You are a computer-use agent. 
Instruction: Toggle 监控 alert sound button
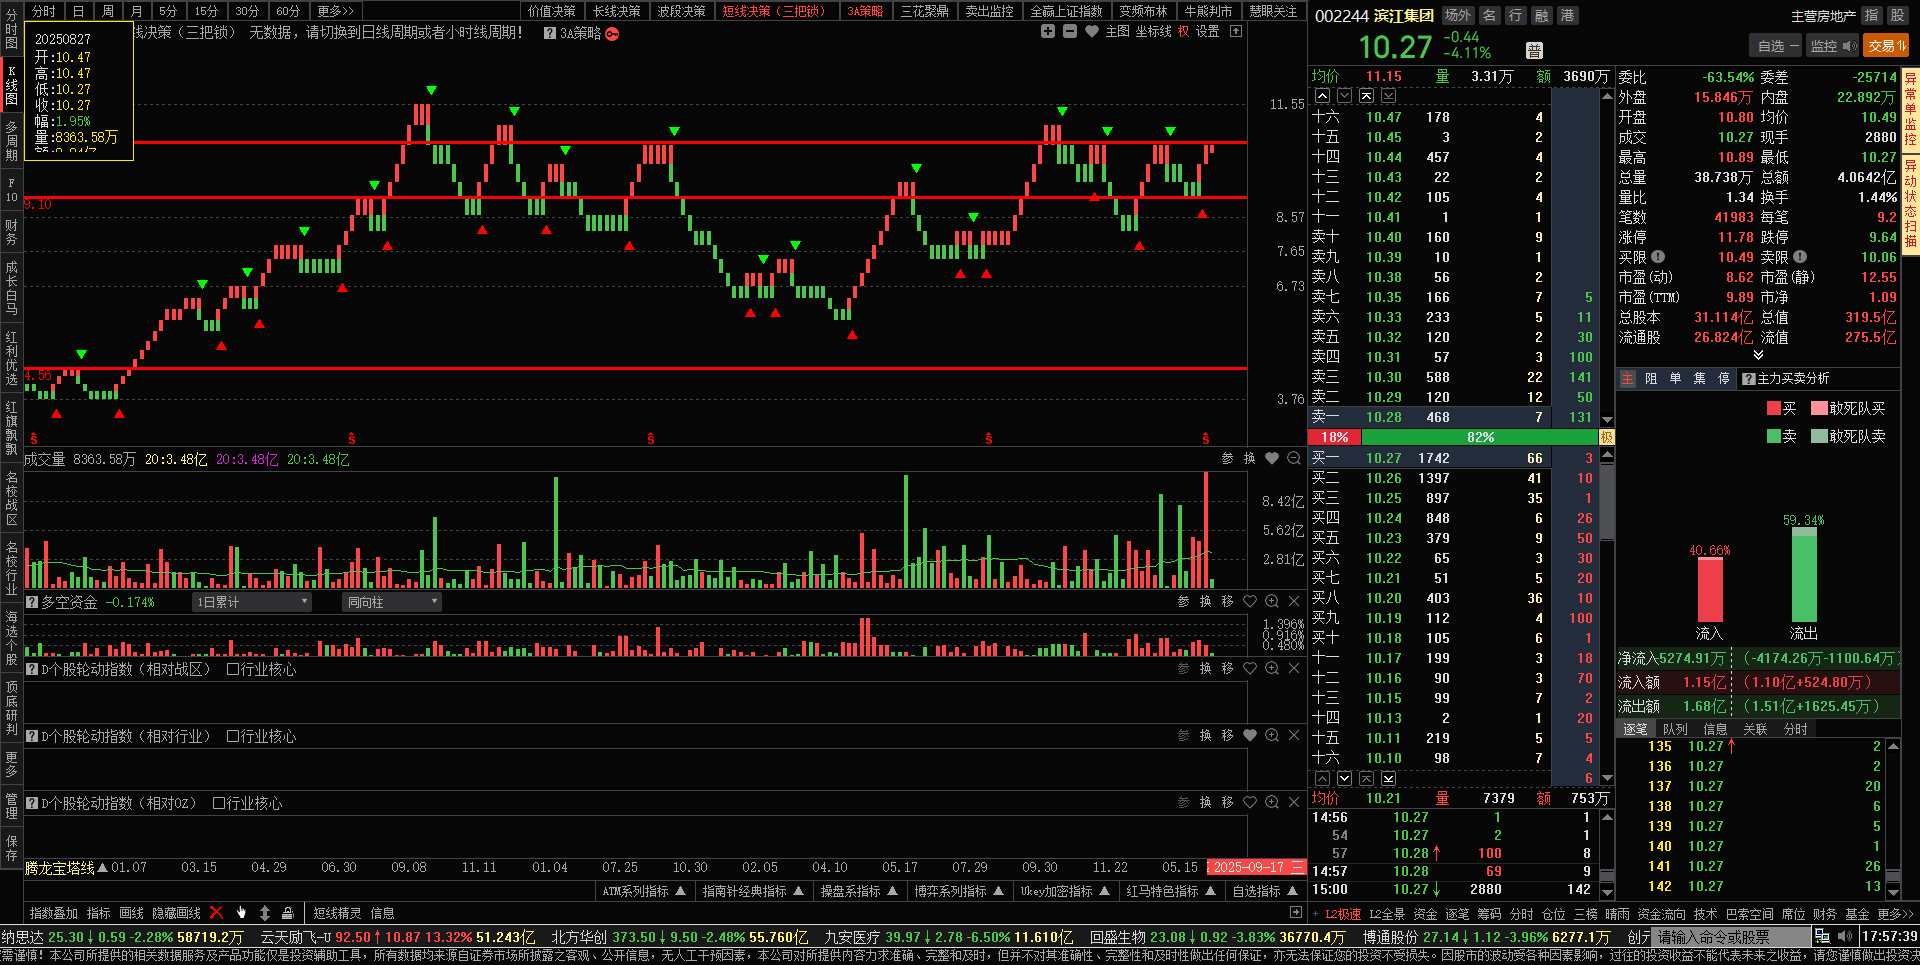tap(1833, 45)
